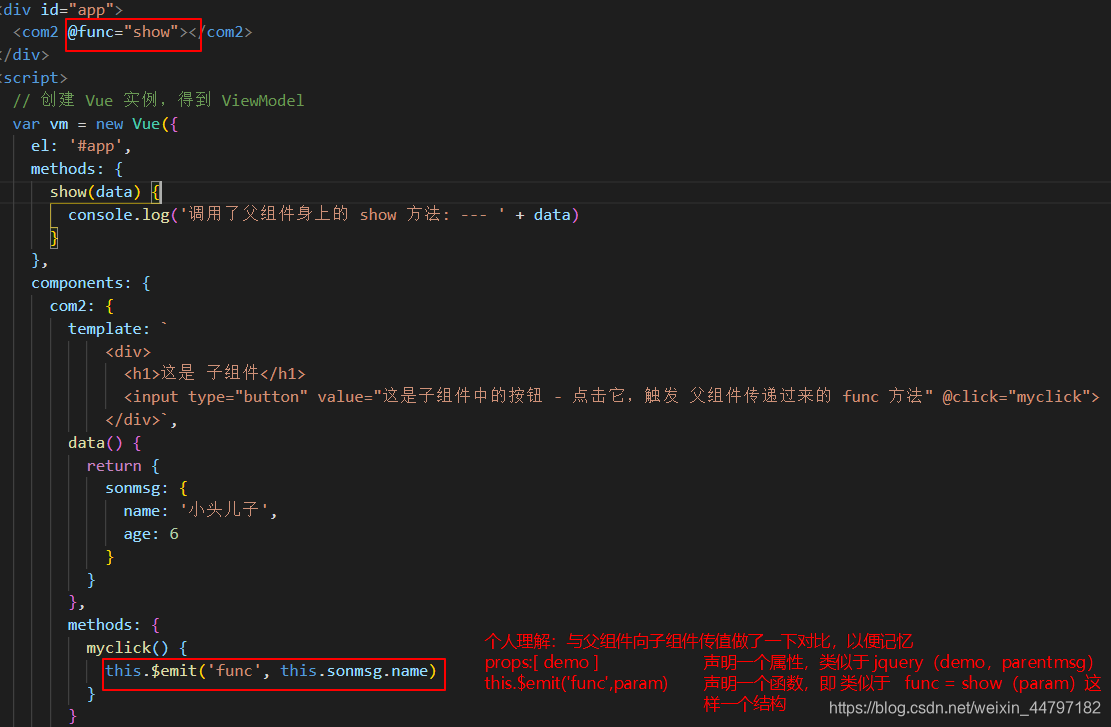Click the value text '这是子组件中的按钮'
Image resolution: width=1111 pixels, height=727 pixels.
(x=463, y=396)
